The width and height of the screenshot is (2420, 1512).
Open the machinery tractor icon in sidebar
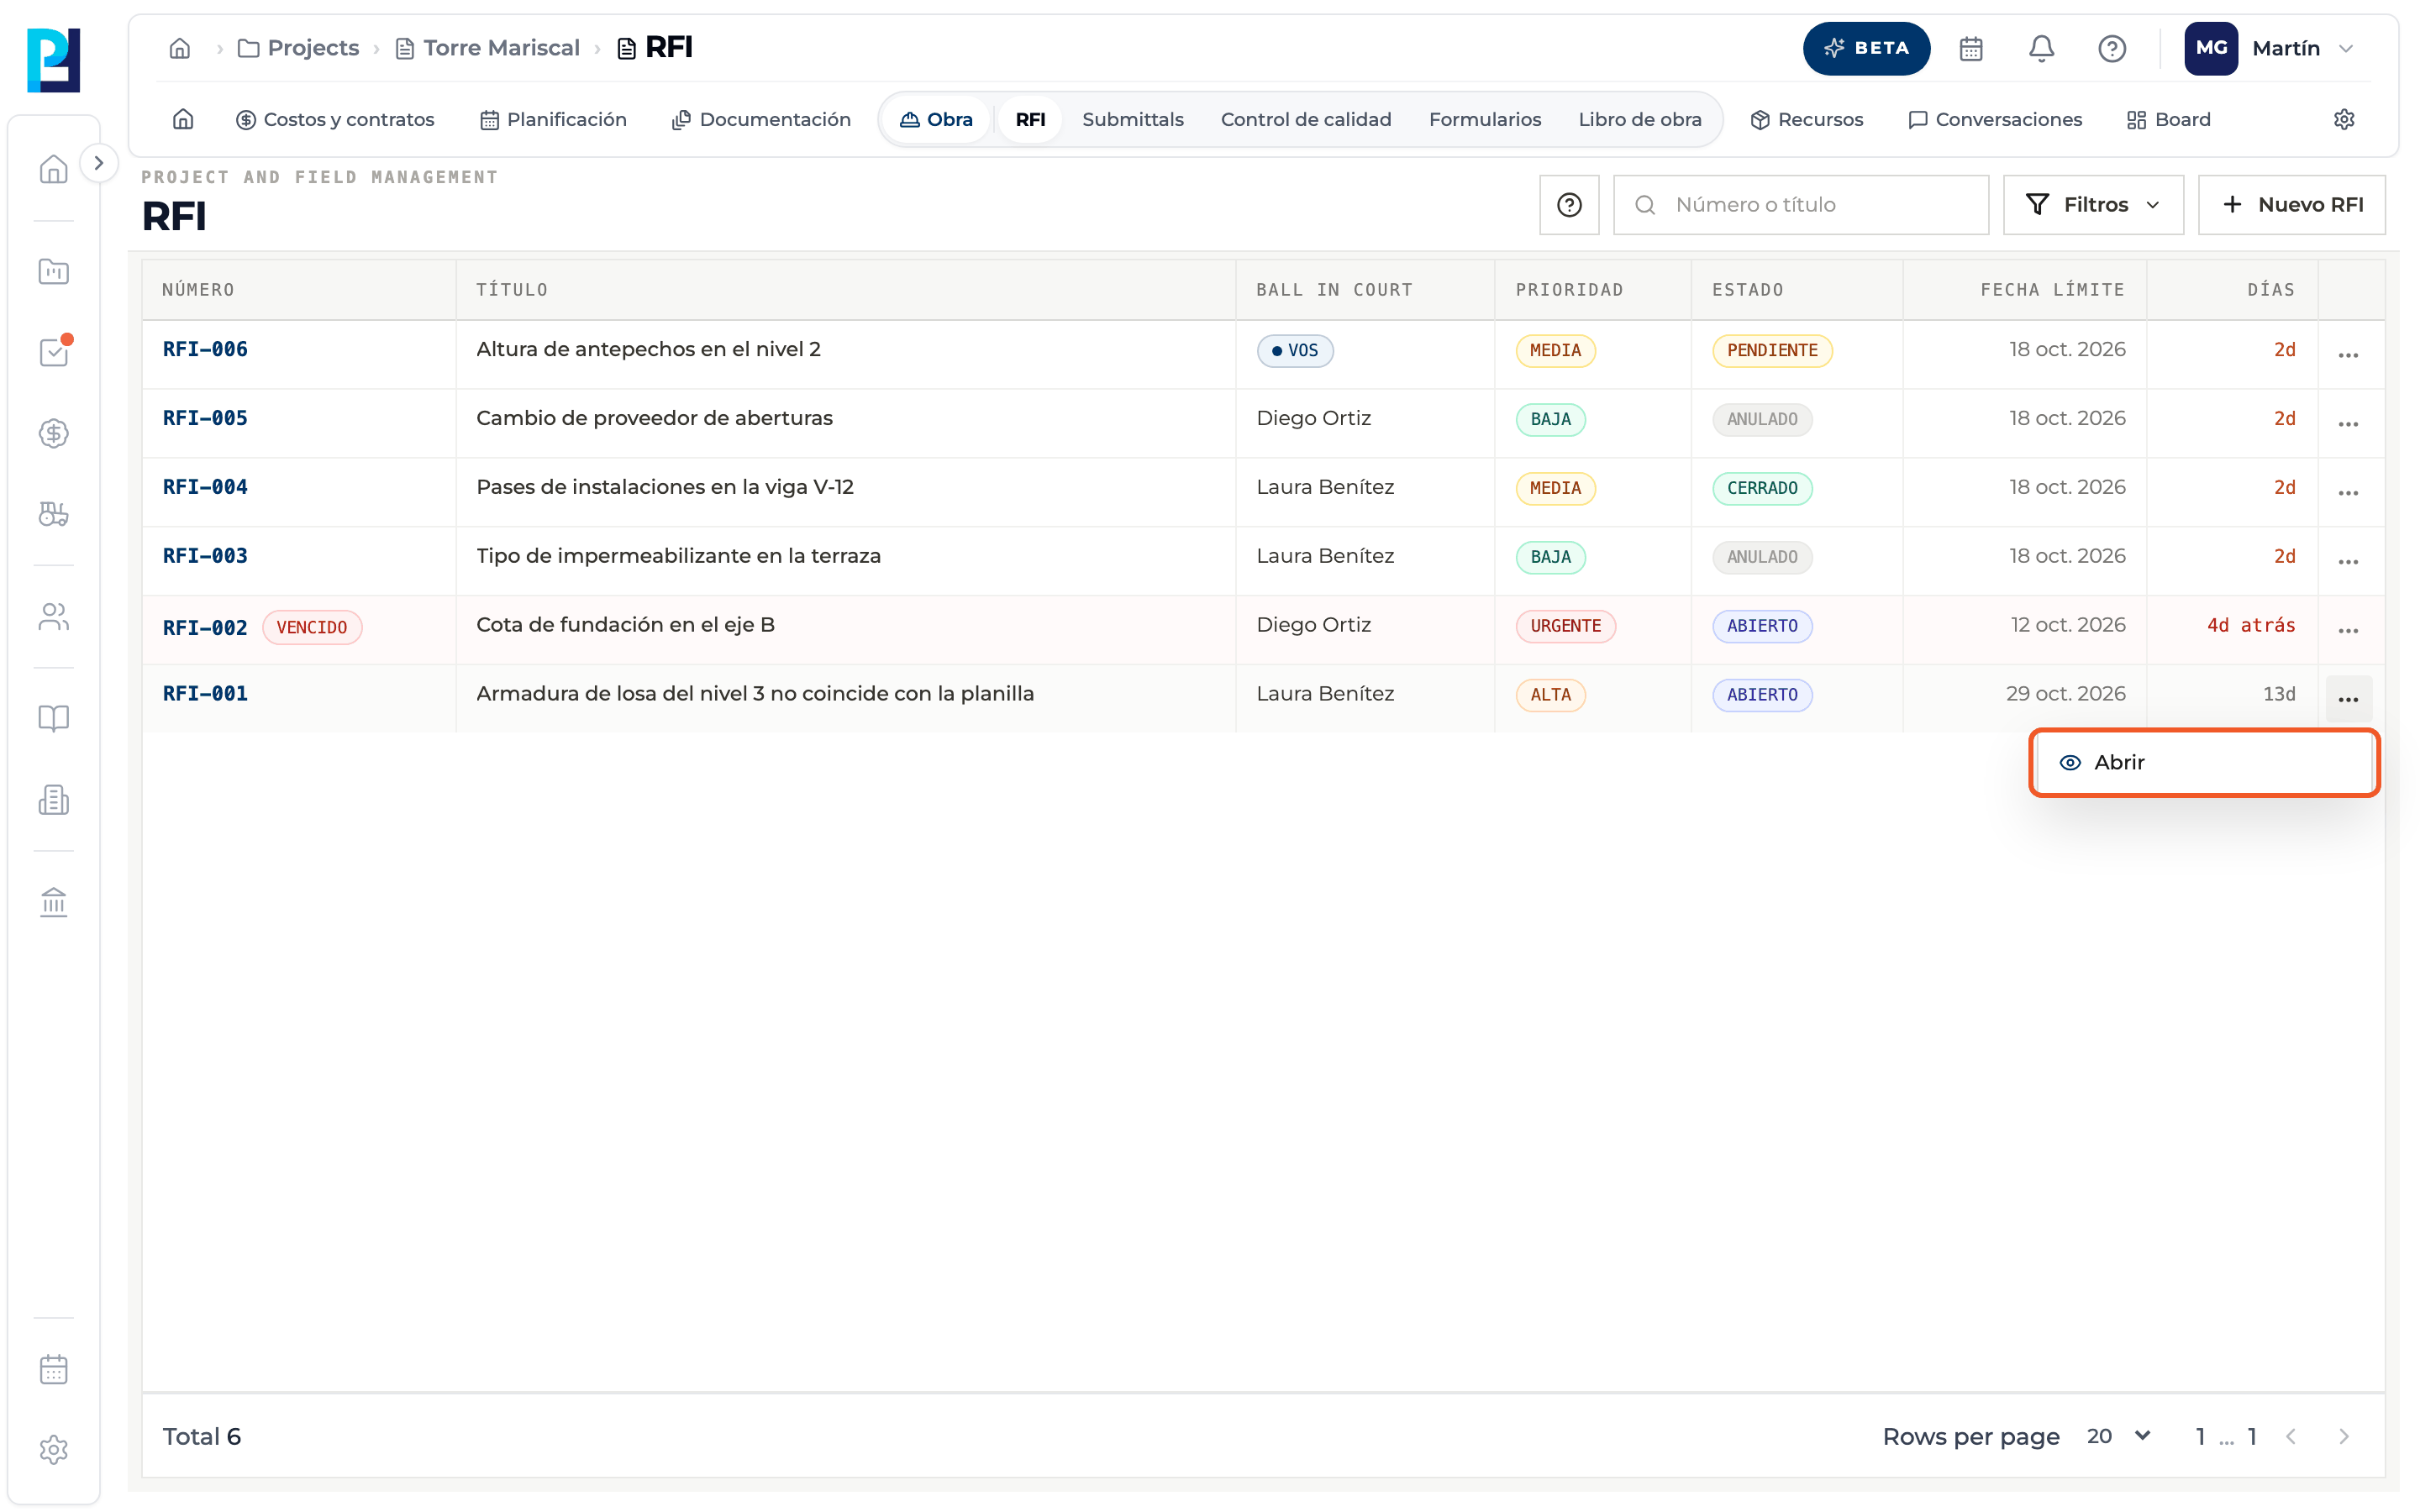53,514
